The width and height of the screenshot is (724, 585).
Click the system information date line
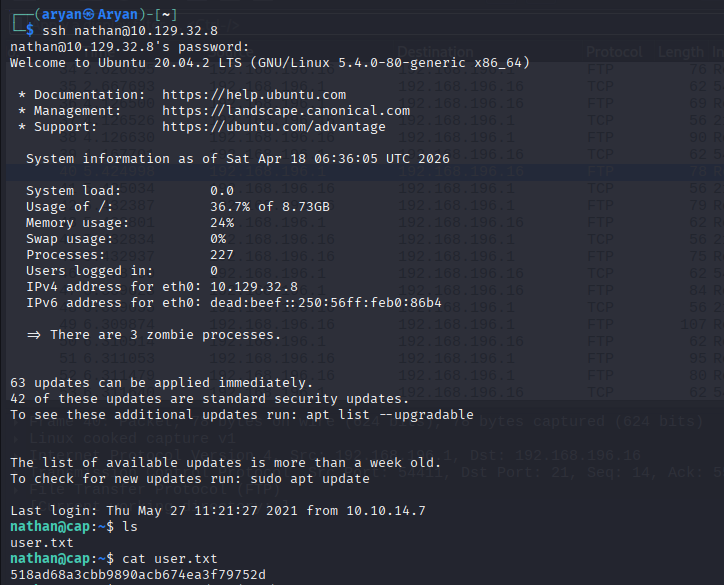coord(238,159)
